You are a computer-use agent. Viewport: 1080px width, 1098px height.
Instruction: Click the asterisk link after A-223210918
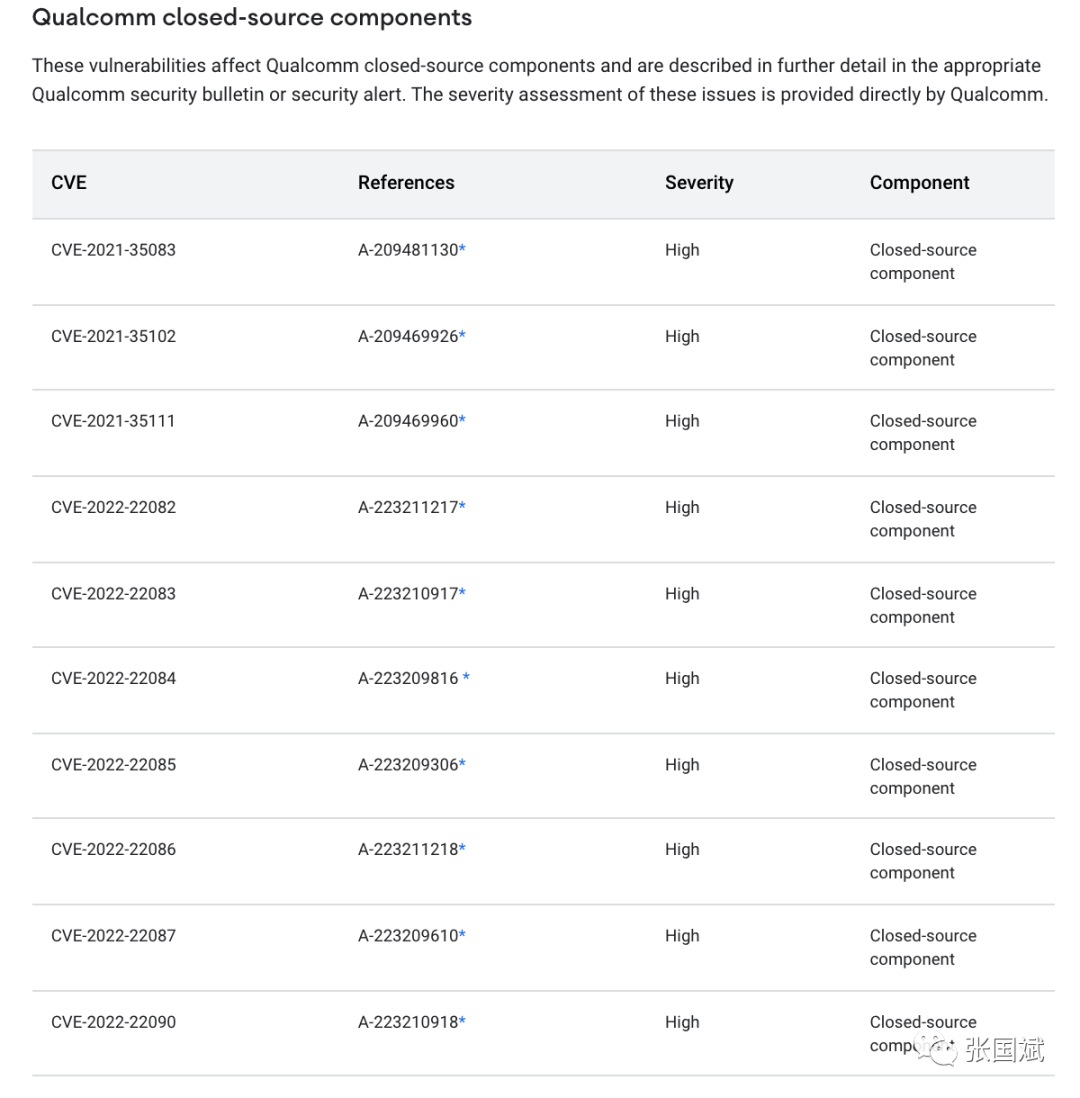(462, 1020)
